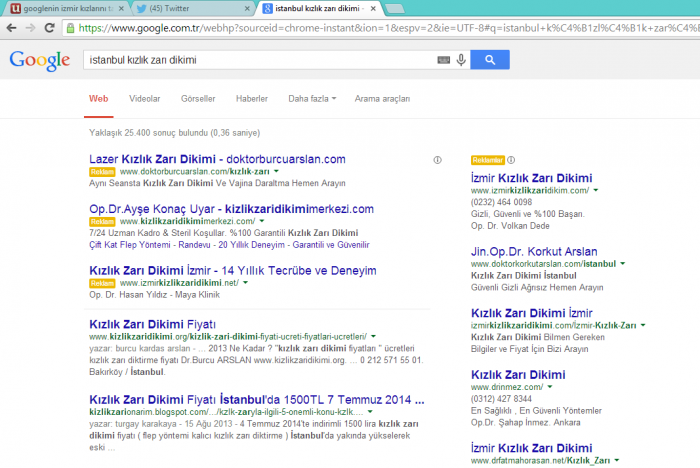Viewport: 700px width, 468px height.
Task: Open the on-screen keyboard icon in search box
Action: tap(443, 60)
